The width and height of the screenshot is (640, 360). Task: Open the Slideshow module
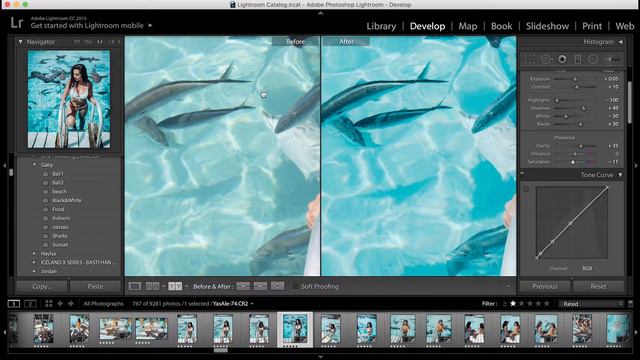(547, 26)
